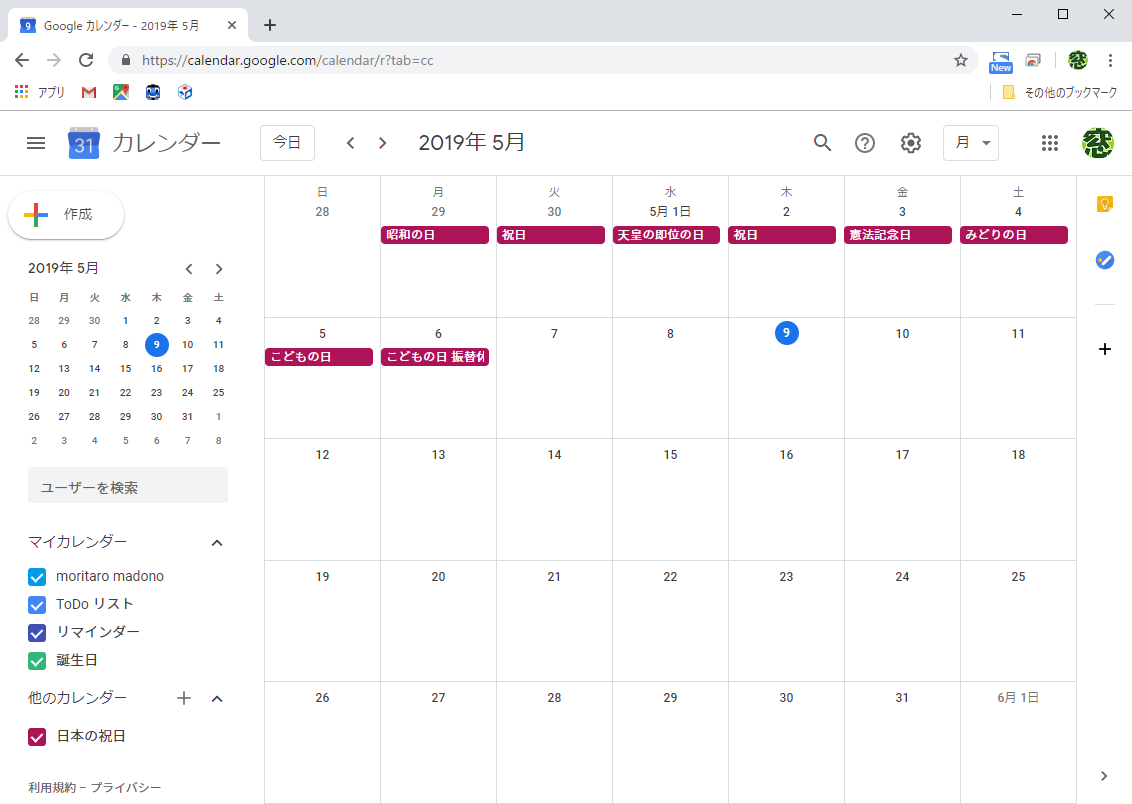
Task: Open the help menu icon
Action: click(x=865, y=143)
